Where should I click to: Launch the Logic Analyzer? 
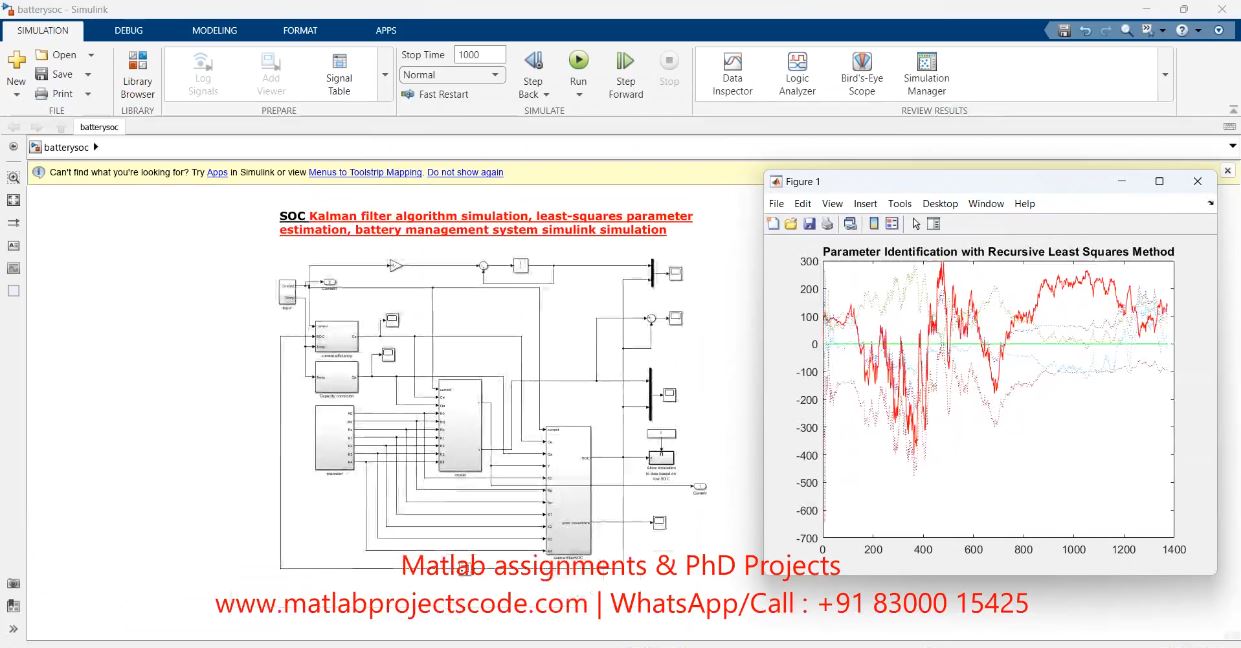[797, 74]
